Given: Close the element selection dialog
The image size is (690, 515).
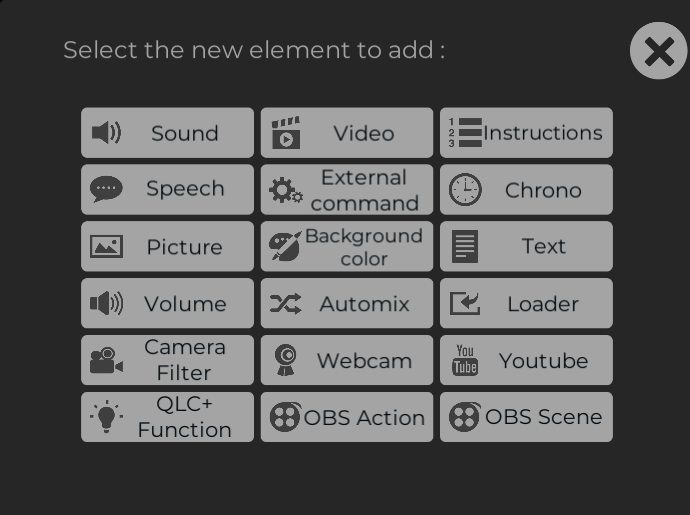Looking at the screenshot, I should click(658, 51).
